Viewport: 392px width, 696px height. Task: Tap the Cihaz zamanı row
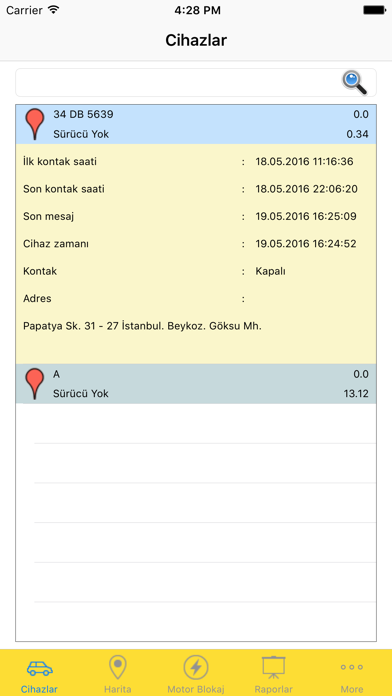196,244
